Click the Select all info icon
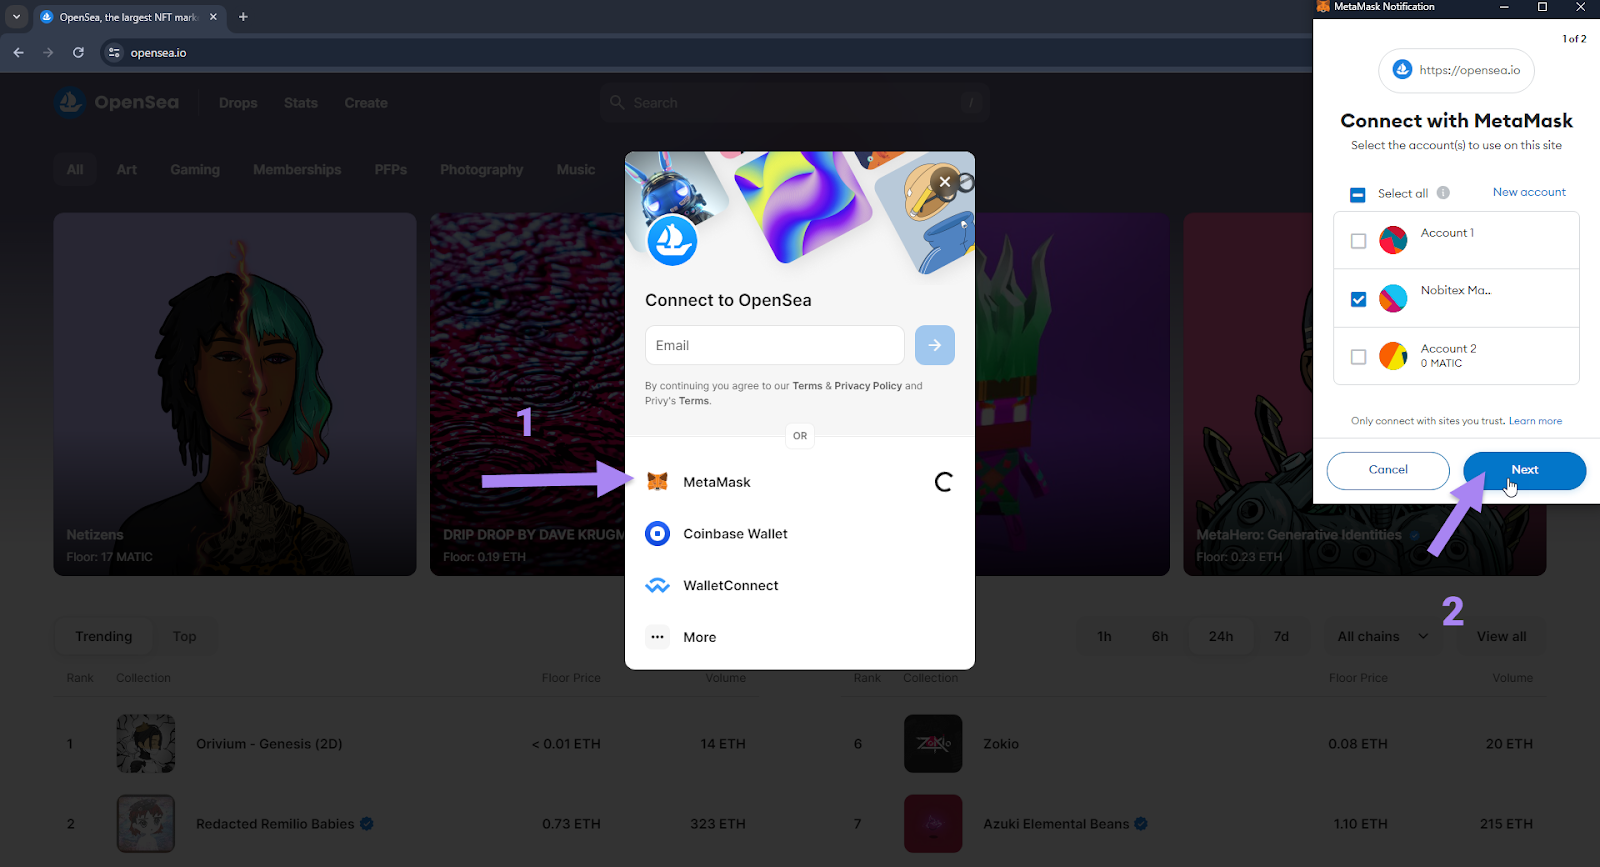The width and height of the screenshot is (1600, 867). pyautogui.click(x=1443, y=193)
